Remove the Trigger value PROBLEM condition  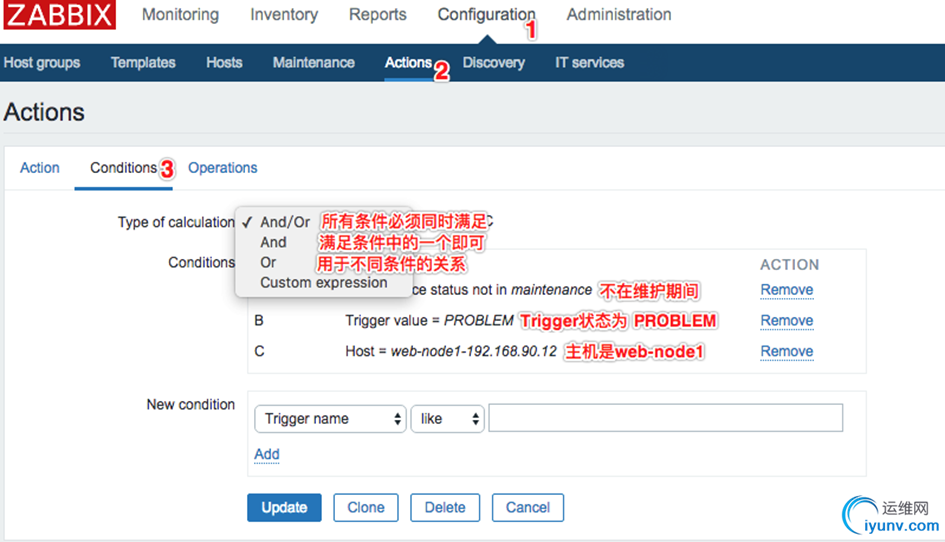tap(786, 321)
